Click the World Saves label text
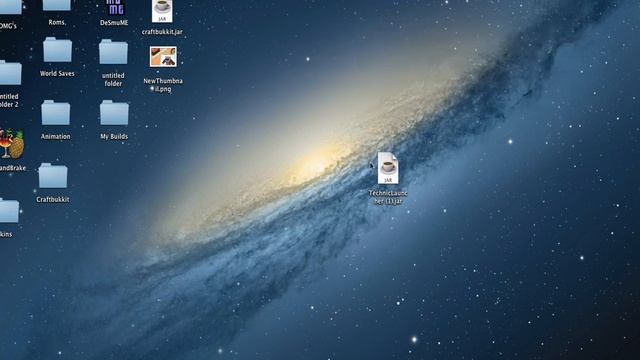 (x=57, y=73)
